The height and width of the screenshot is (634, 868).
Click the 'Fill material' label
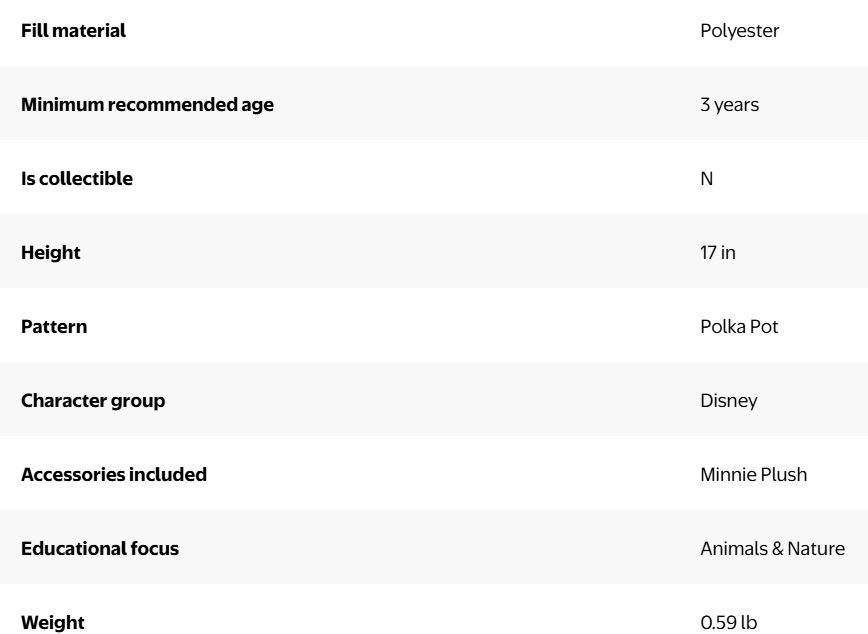point(73,31)
